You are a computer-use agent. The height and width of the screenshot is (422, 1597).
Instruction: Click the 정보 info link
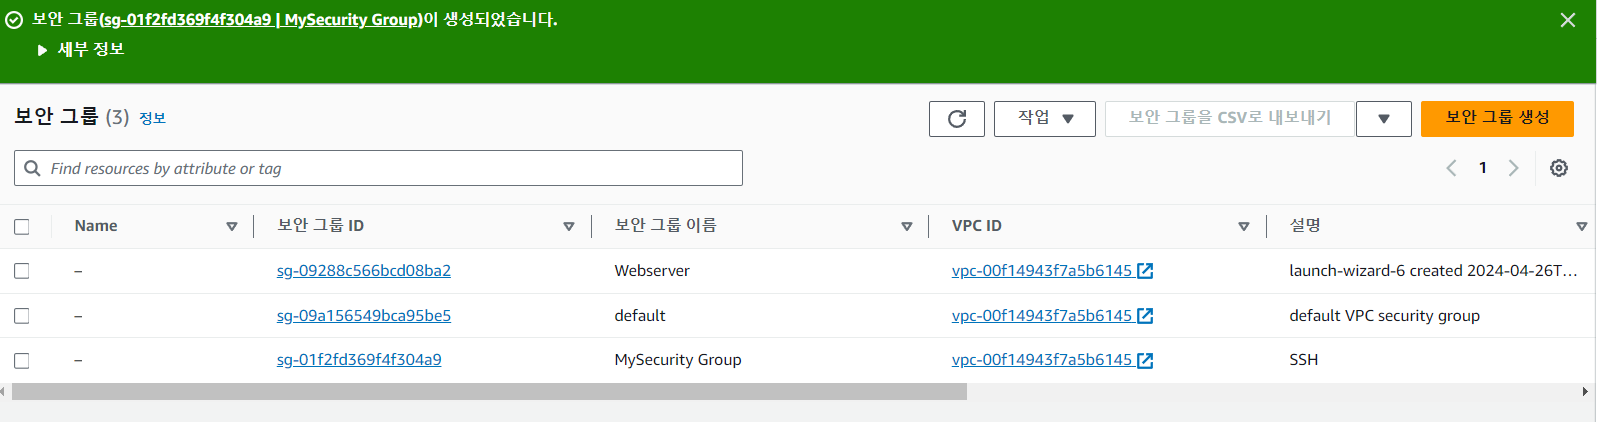pyautogui.click(x=152, y=118)
